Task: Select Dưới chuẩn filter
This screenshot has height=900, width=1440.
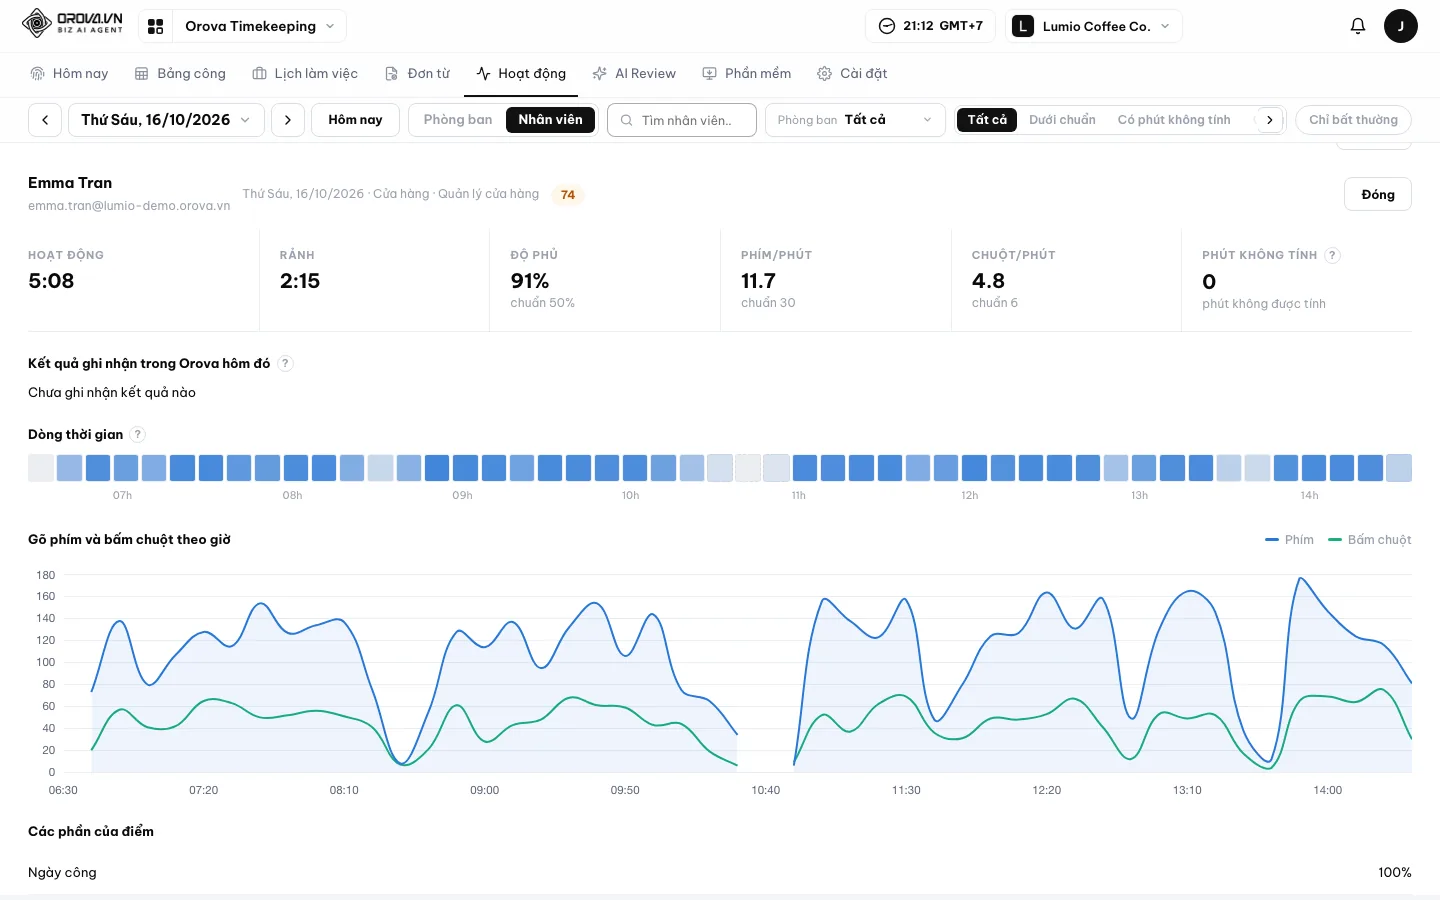Action: point(1062,120)
